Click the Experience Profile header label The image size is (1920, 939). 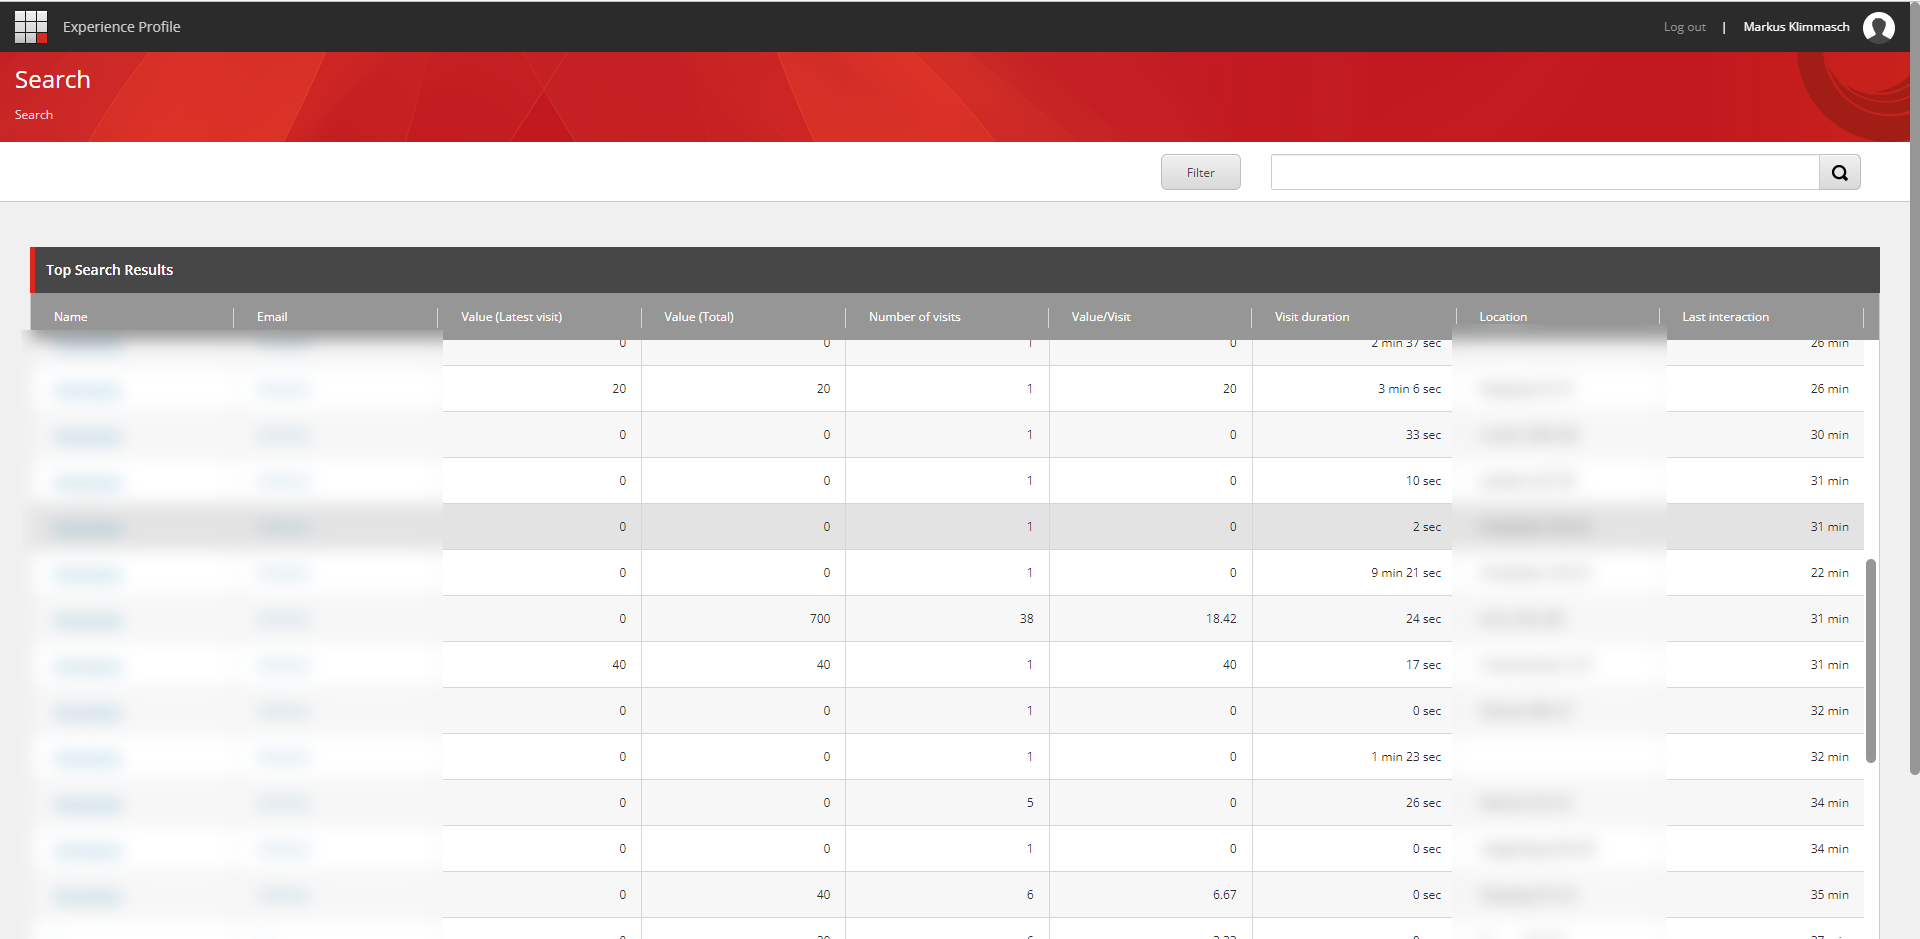coord(122,26)
